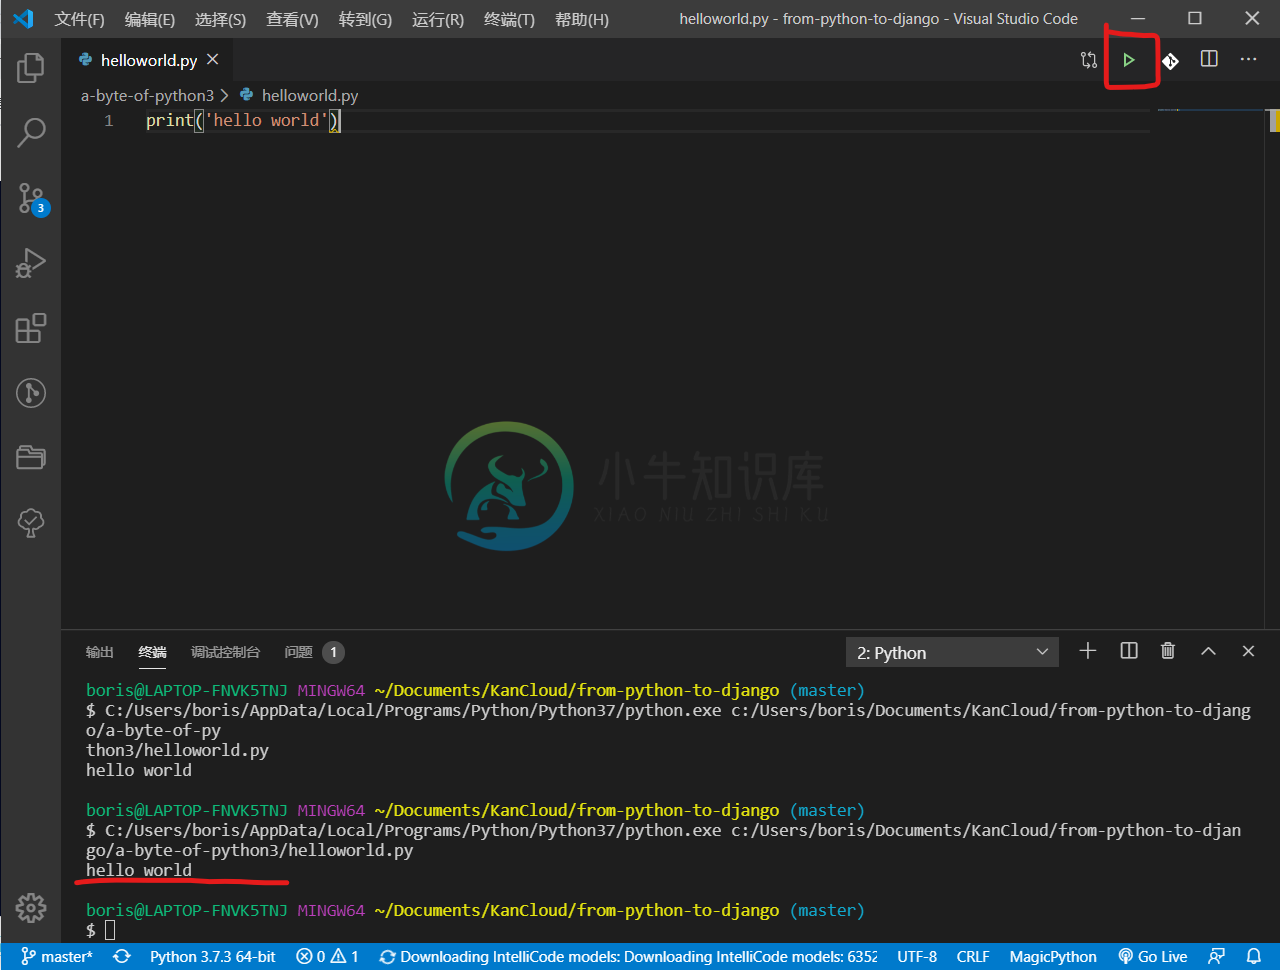Click the master* branch in status bar
This screenshot has height=970, width=1280.
(57, 956)
